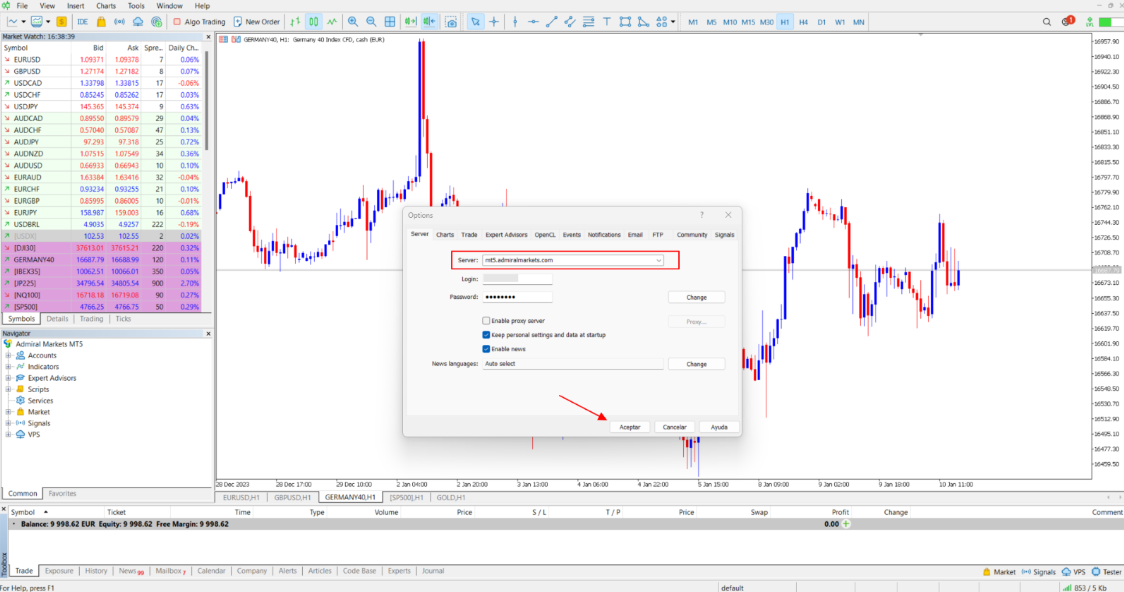
Task: Expand the Indicators node in Navigator
Action: 9,367
